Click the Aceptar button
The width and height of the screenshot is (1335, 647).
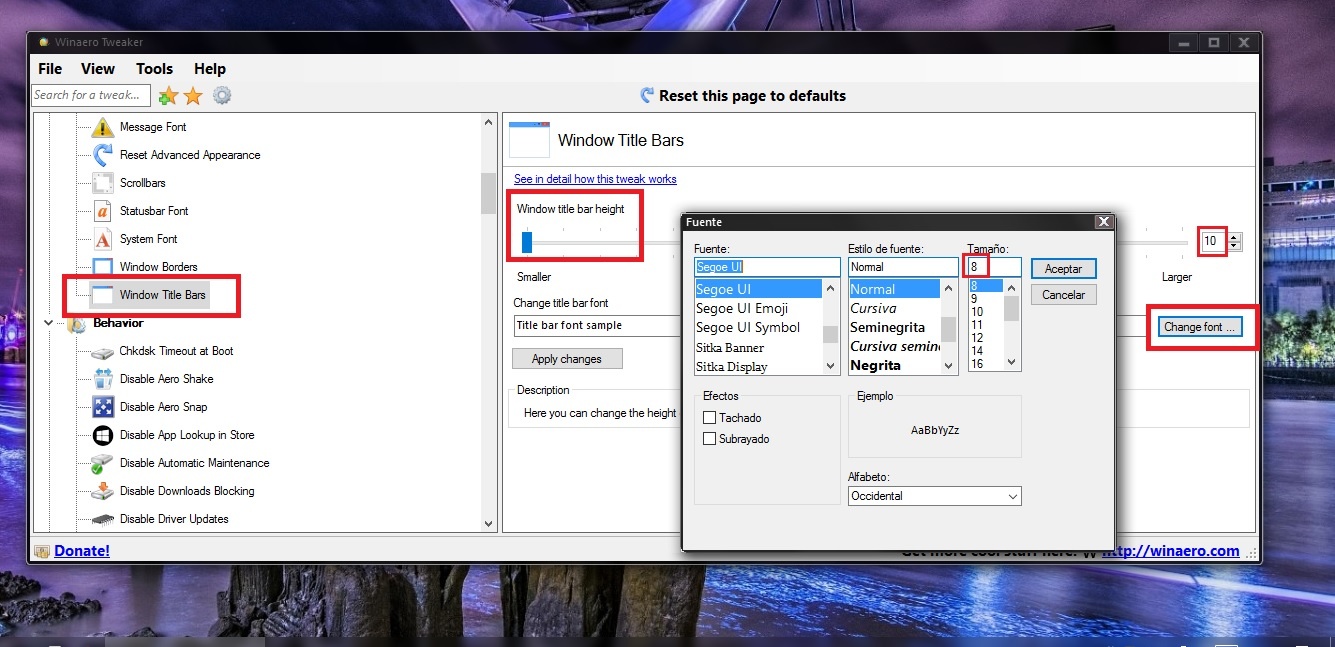pyautogui.click(x=1063, y=269)
